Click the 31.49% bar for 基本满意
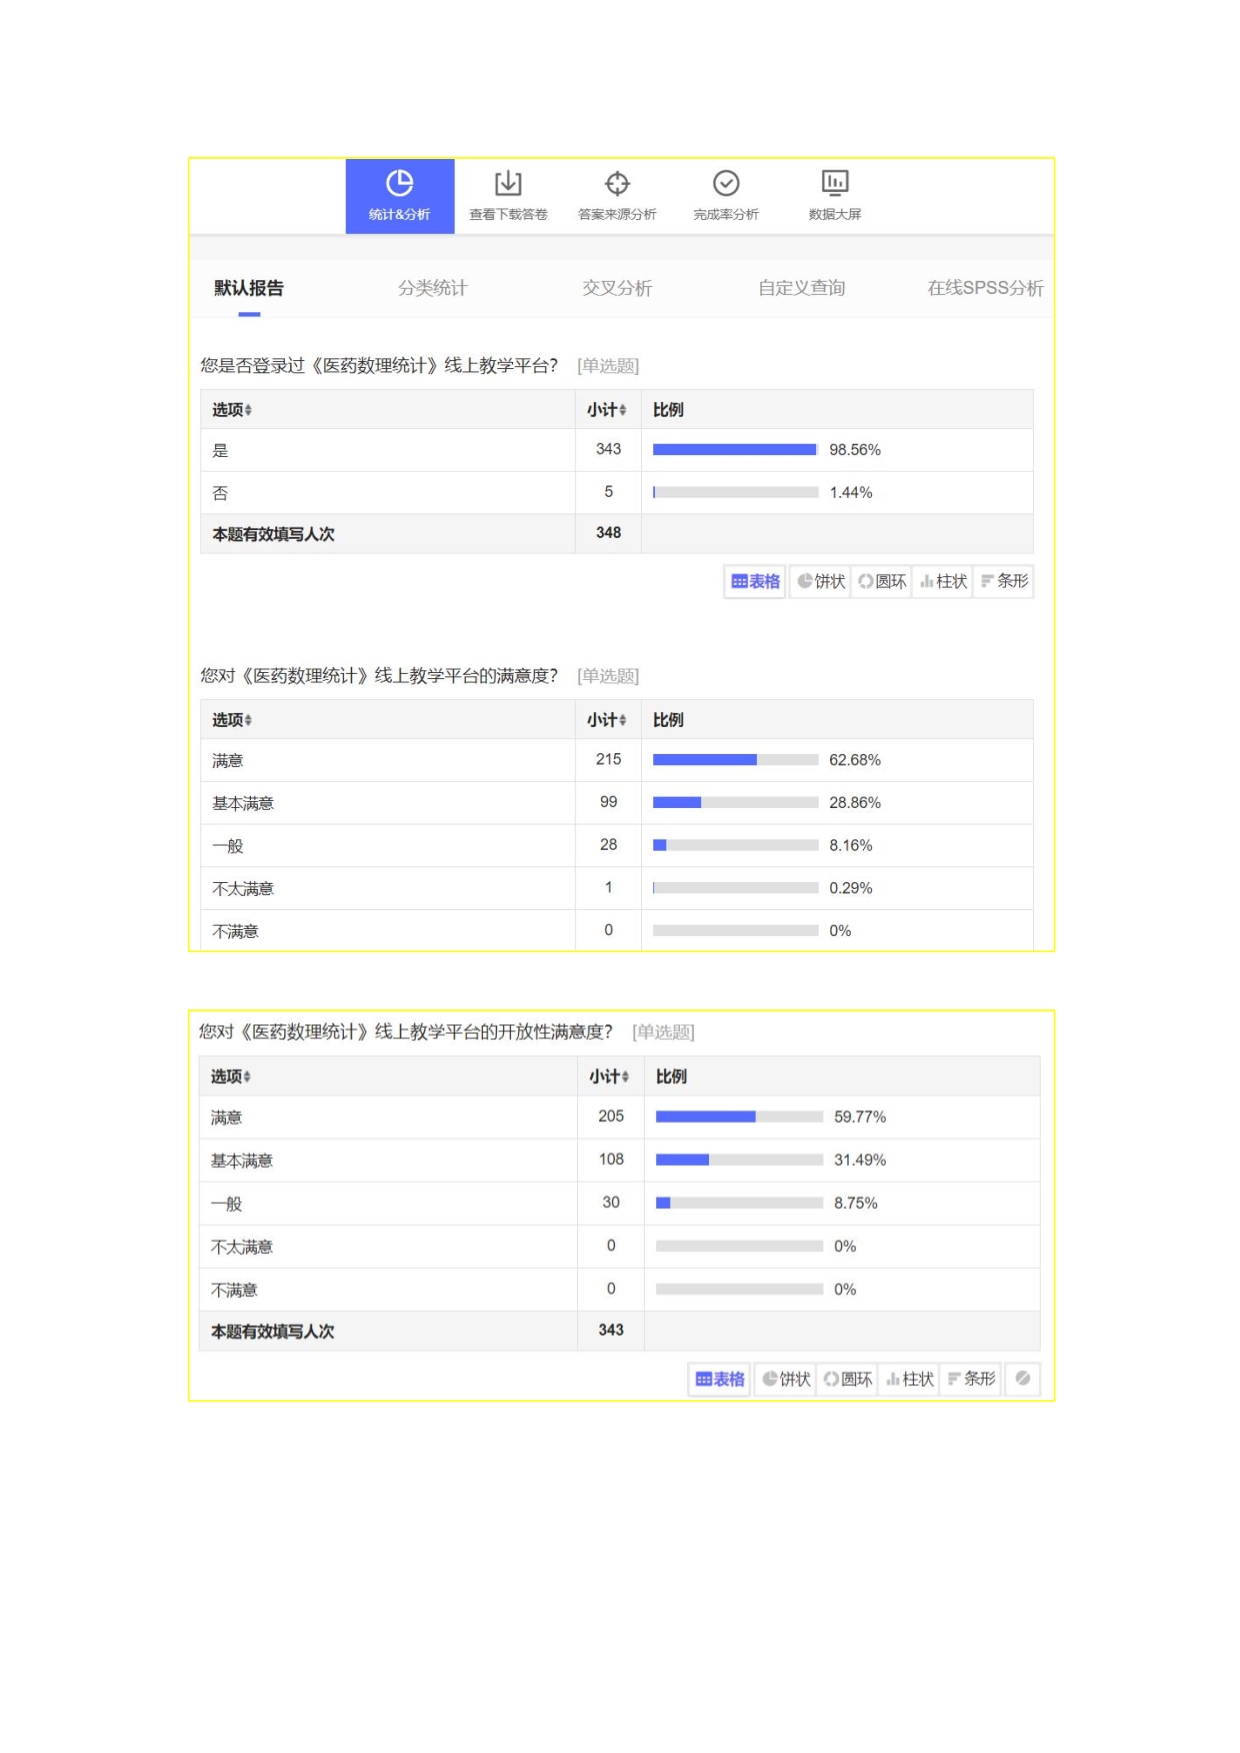 (x=739, y=1160)
